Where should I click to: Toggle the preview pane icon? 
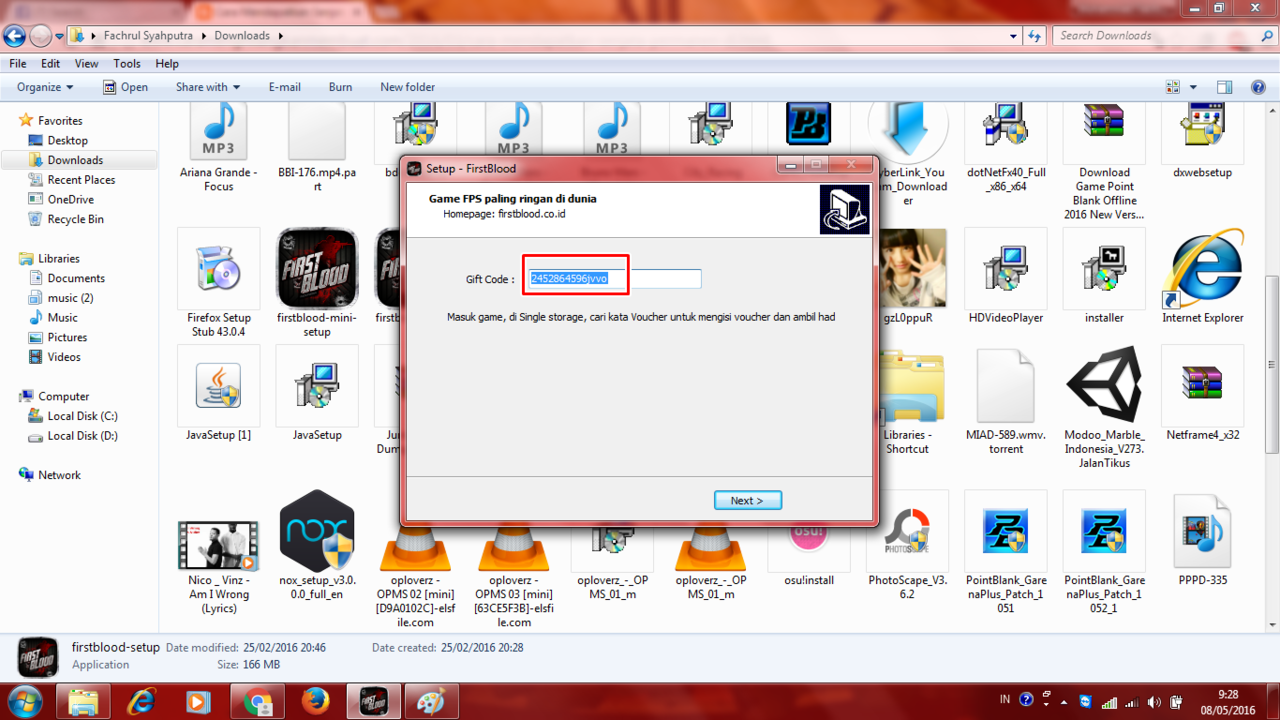click(x=1225, y=87)
